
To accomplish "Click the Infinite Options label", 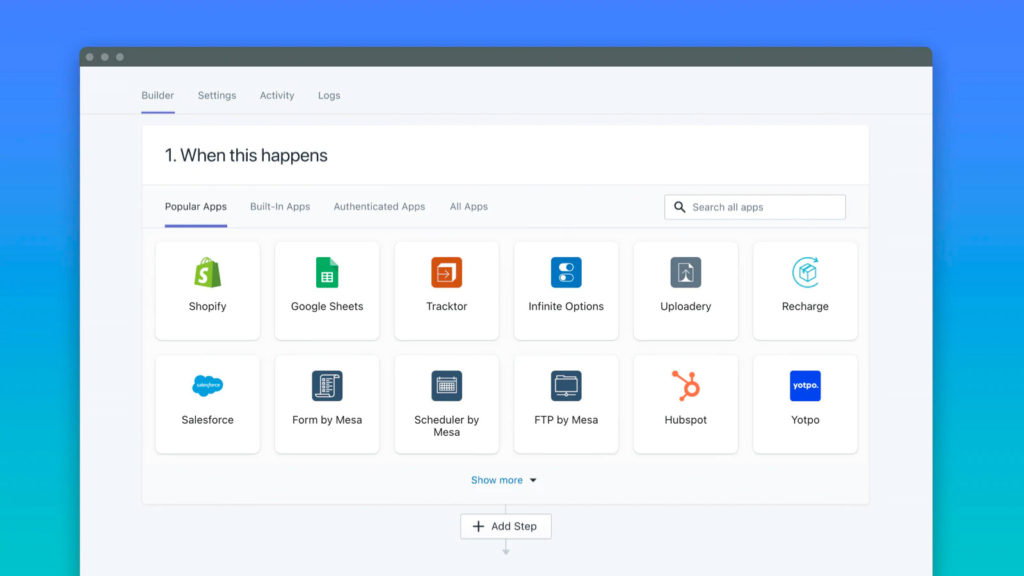I will click(x=566, y=306).
